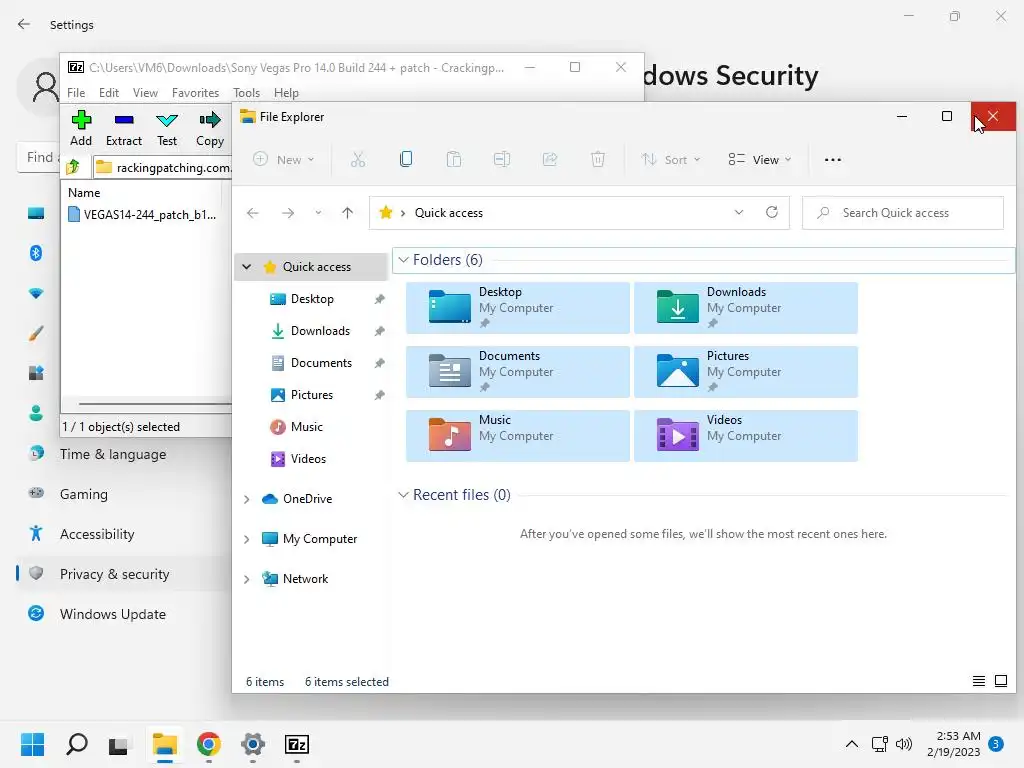The image size is (1024, 768).
Task: Click the Cut icon in File Explorer
Action: [358, 159]
